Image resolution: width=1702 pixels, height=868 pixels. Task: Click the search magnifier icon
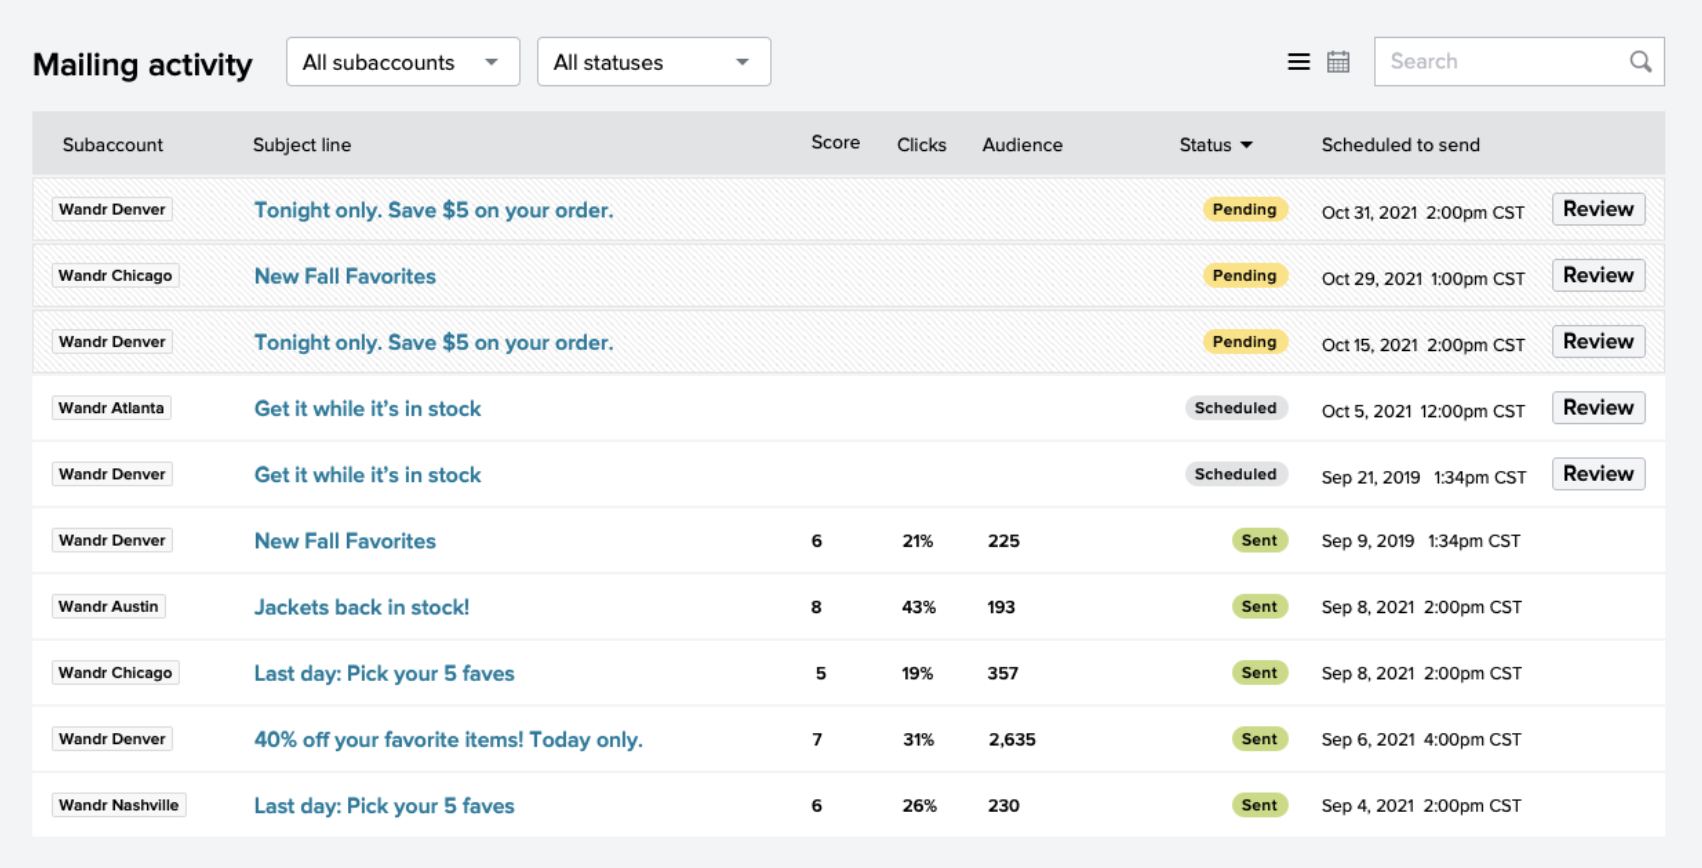(x=1640, y=62)
